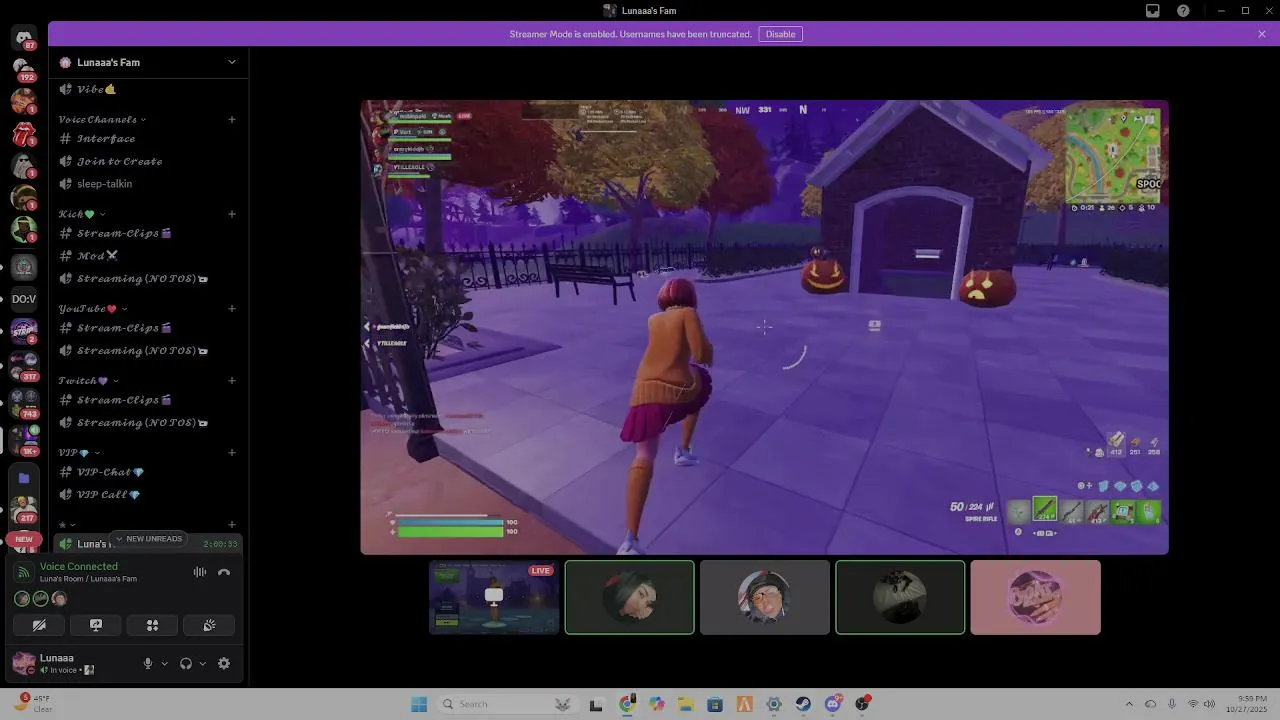Join Streaming (NO TOS) under YouTube
The image size is (1280, 720).
coord(148,351)
